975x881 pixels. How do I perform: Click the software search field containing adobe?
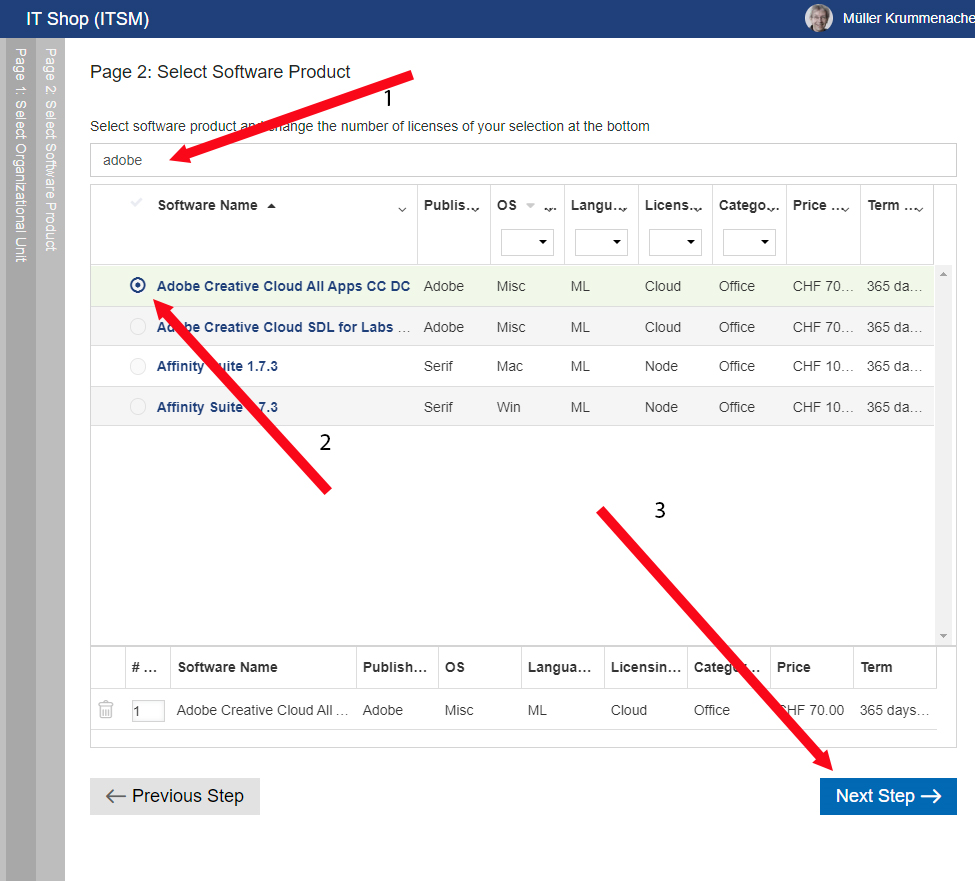point(523,160)
